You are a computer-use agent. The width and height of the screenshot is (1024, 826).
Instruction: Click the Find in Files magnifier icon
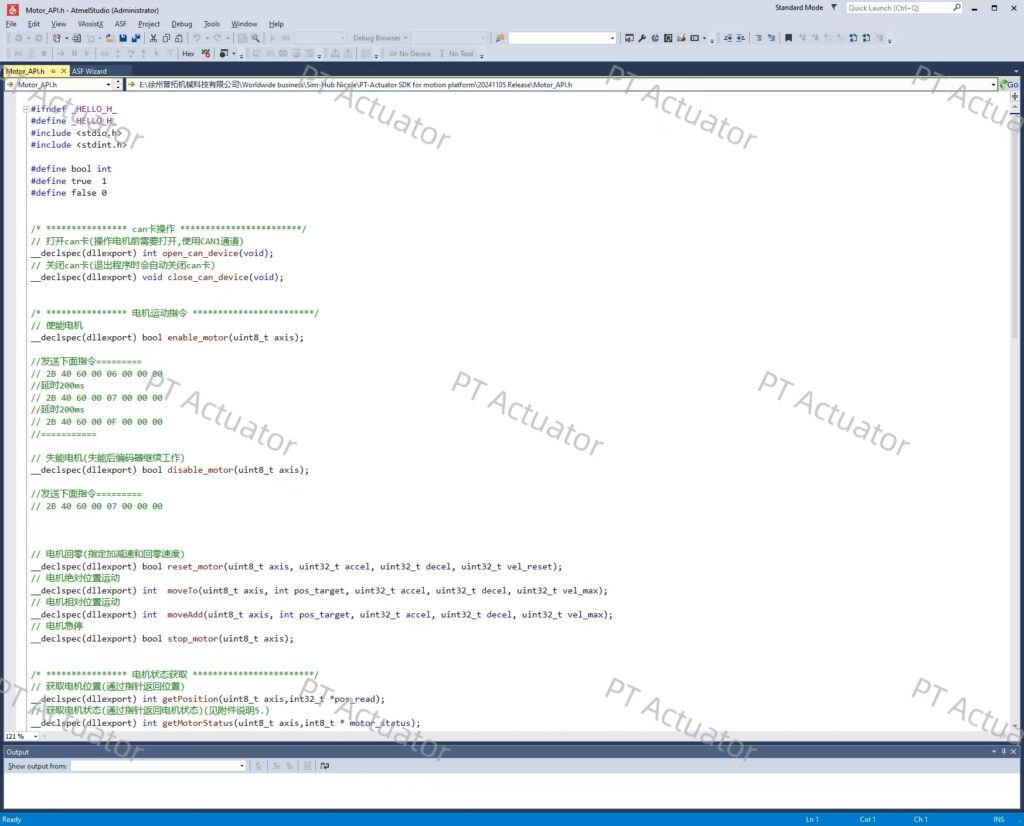click(x=256, y=38)
